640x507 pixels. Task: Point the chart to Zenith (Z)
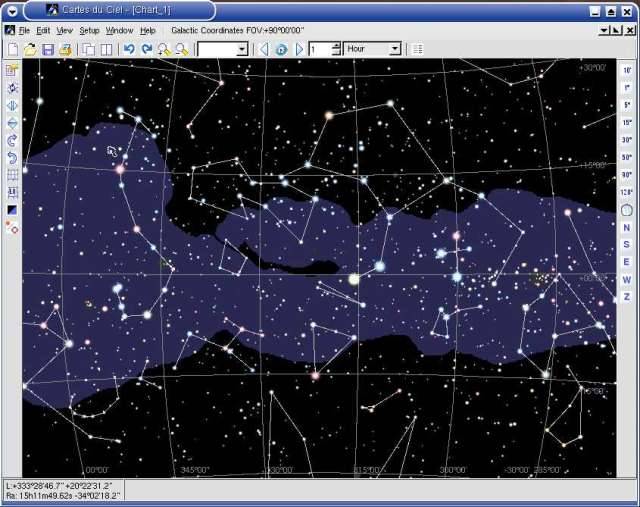[x=627, y=297]
